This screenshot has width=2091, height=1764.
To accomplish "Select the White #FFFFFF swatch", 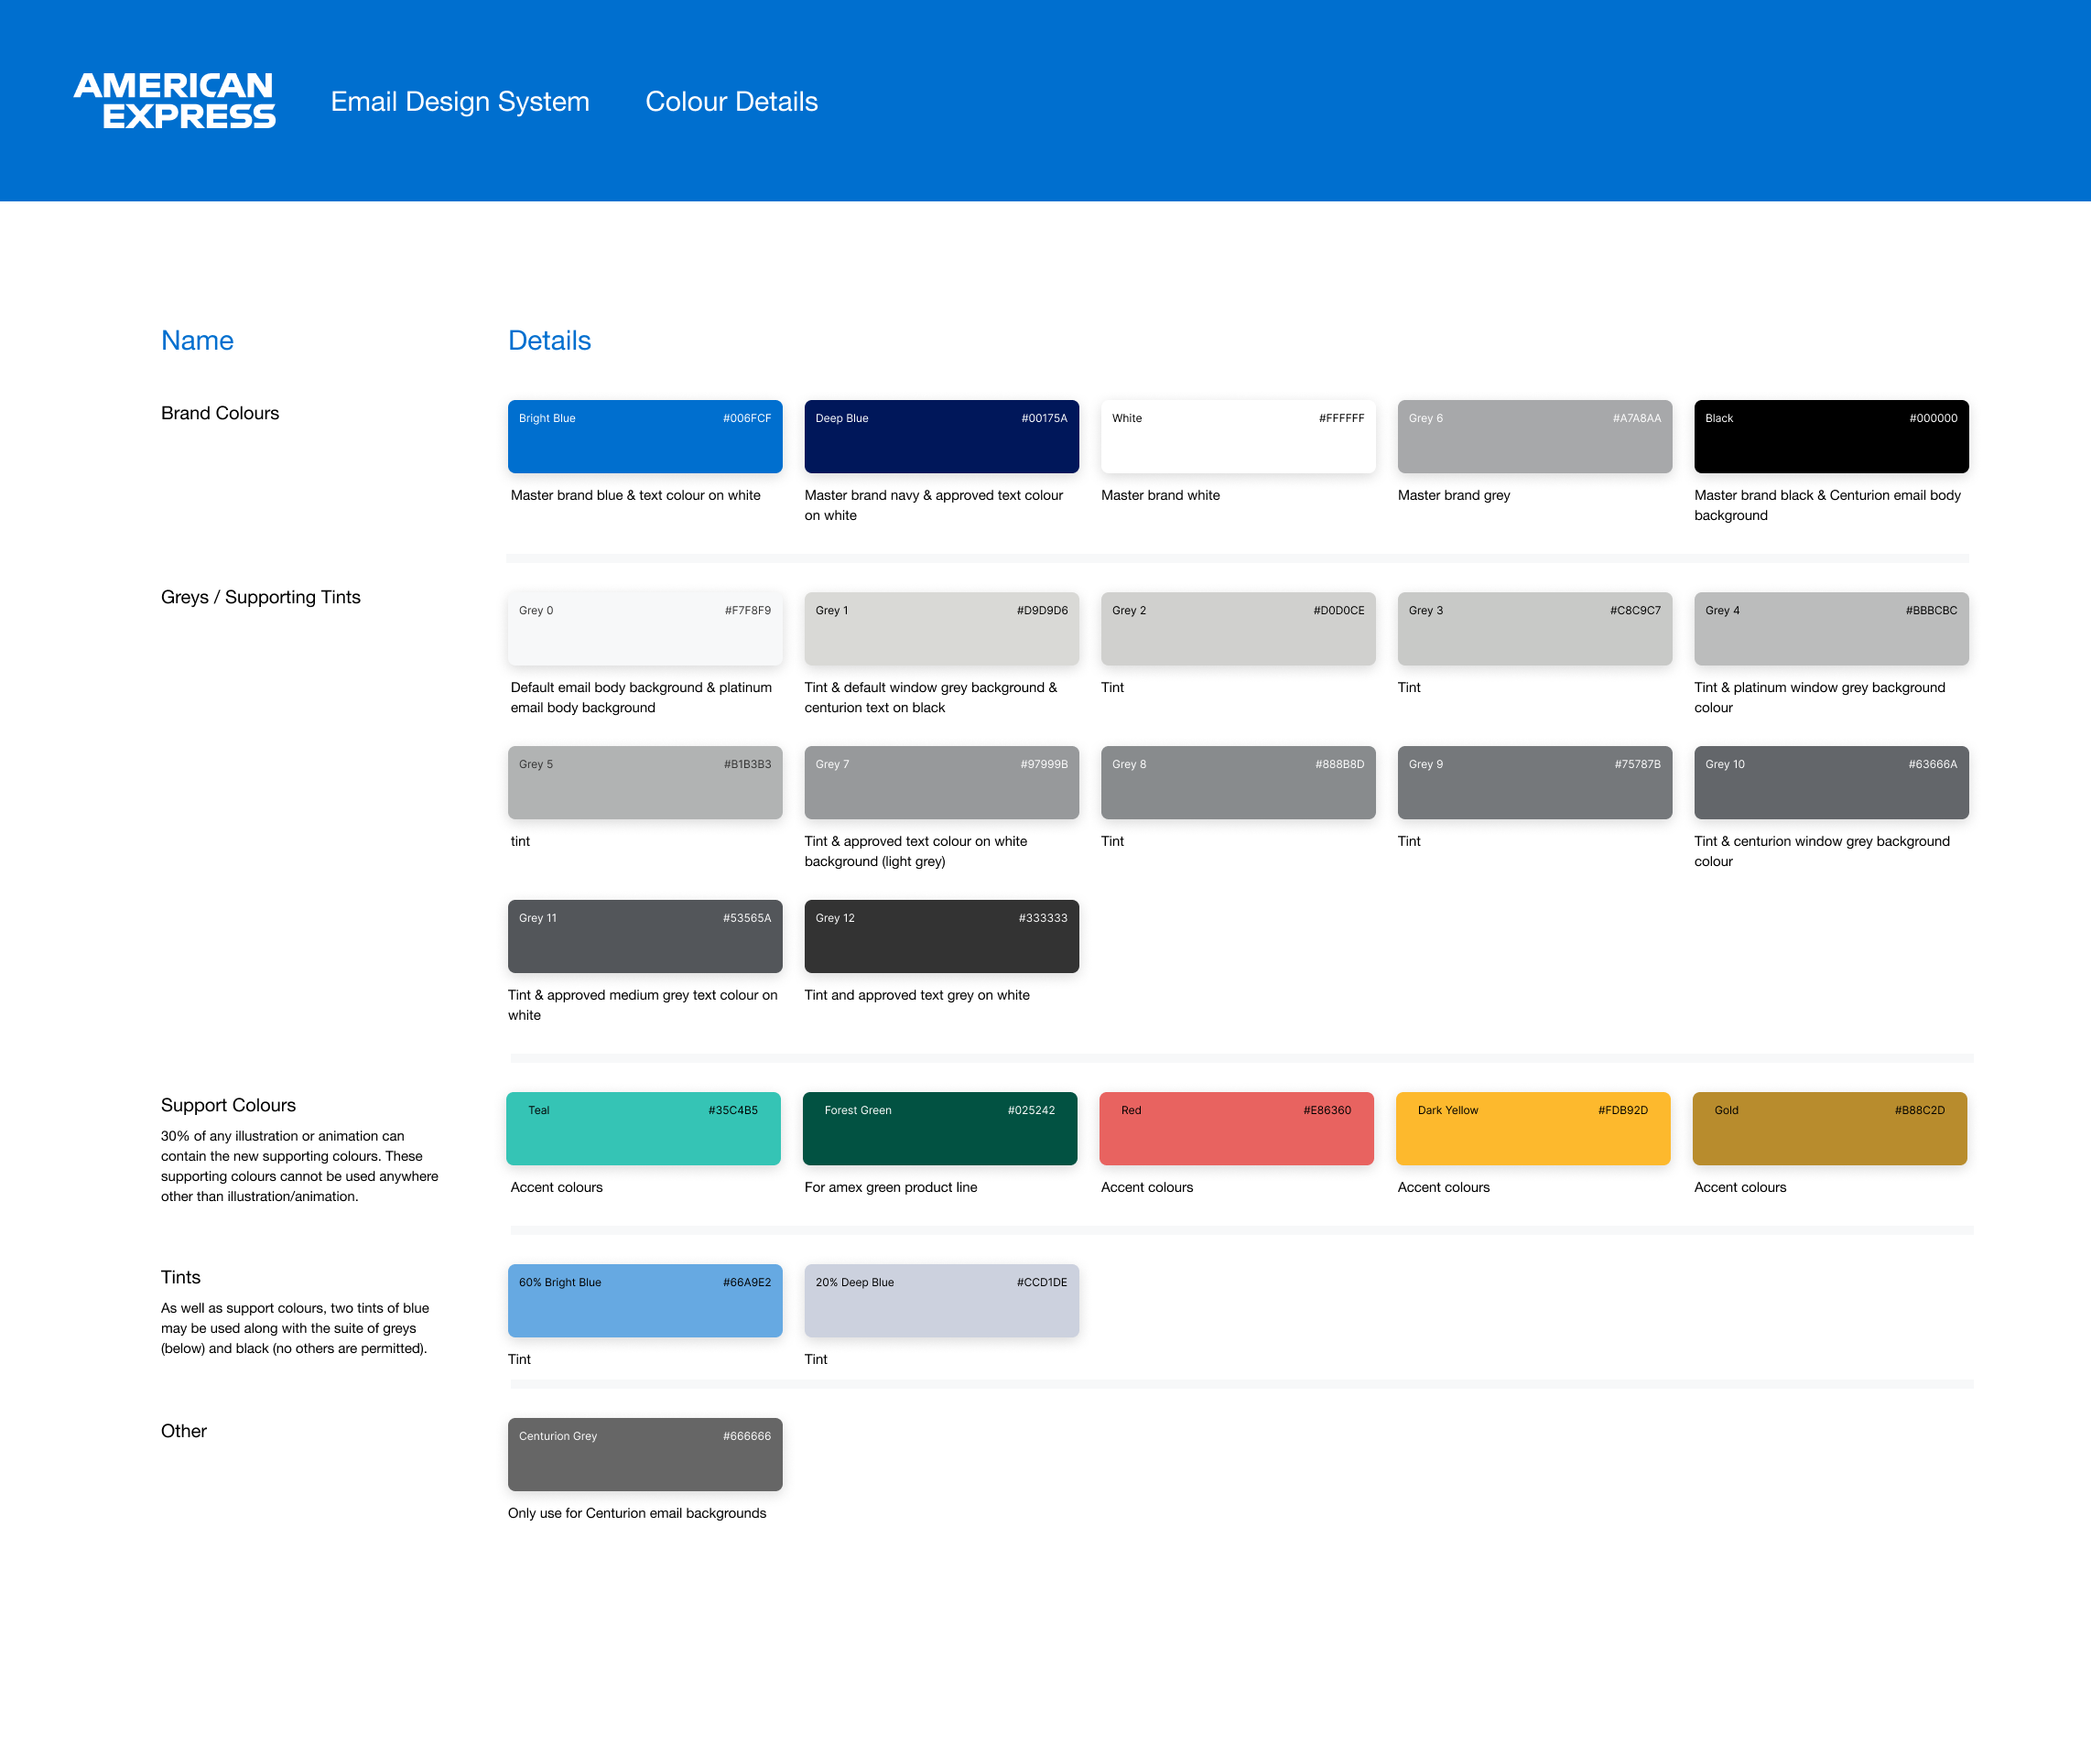I will (x=1238, y=437).
